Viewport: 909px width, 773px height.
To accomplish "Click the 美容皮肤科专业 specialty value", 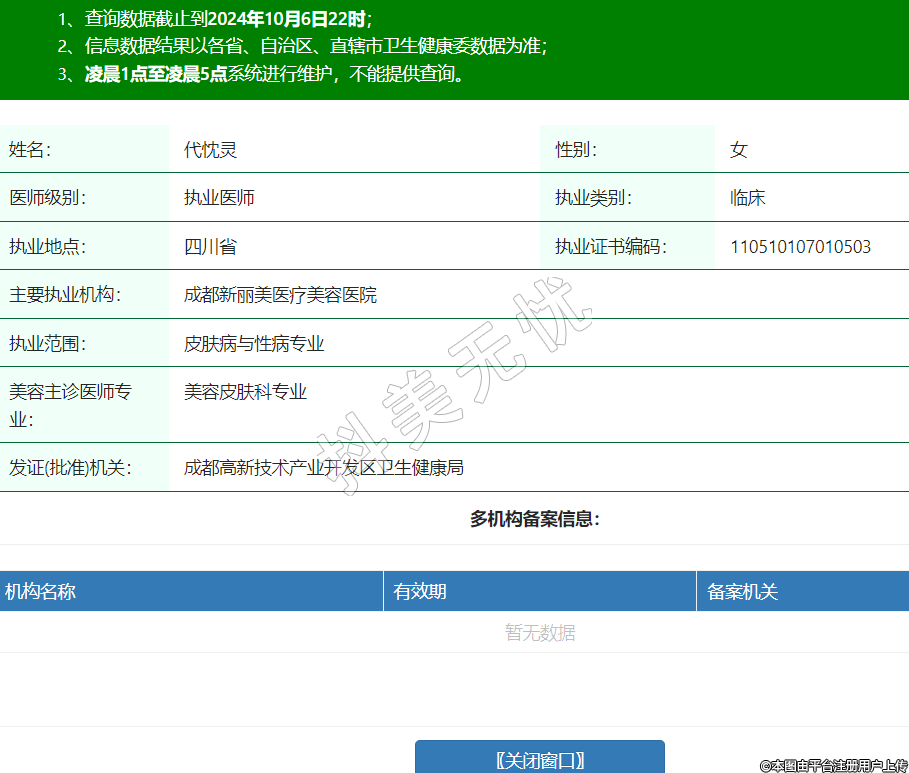I will [245, 392].
